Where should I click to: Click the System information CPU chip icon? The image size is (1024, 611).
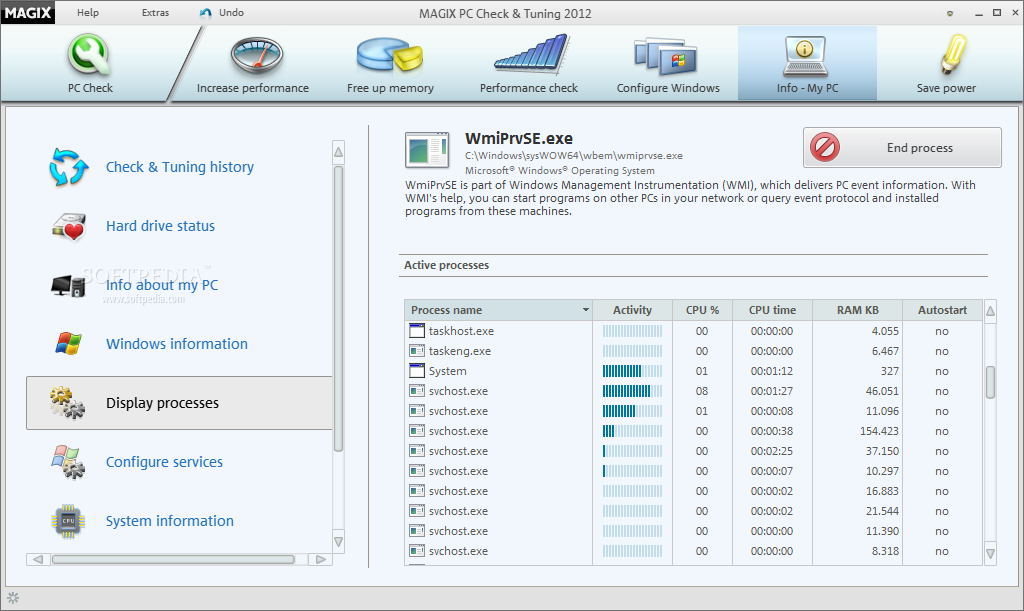click(68, 521)
